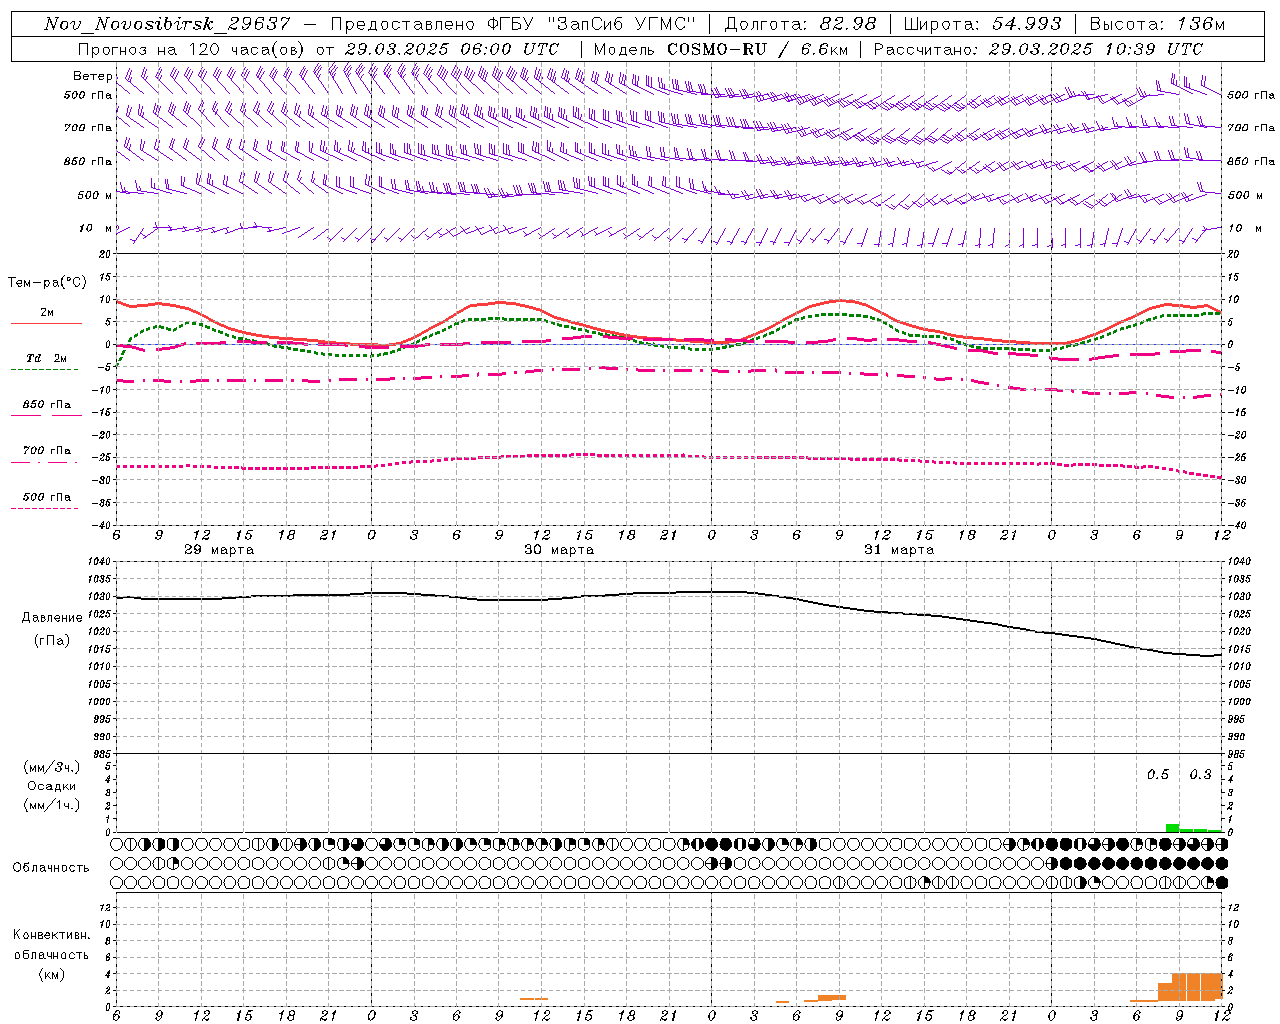Select the 31 марта date label
Viewport: 1280px width, 1024px height.
point(899,549)
